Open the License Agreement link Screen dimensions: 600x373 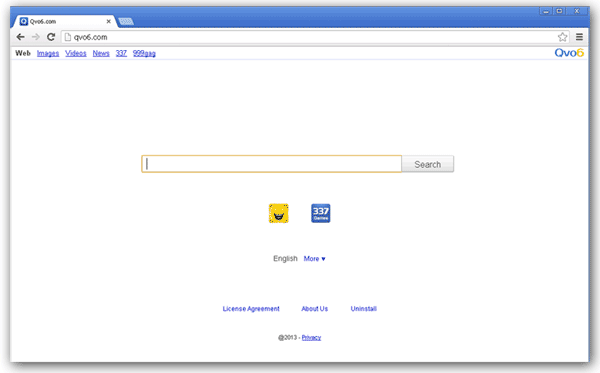point(251,309)
